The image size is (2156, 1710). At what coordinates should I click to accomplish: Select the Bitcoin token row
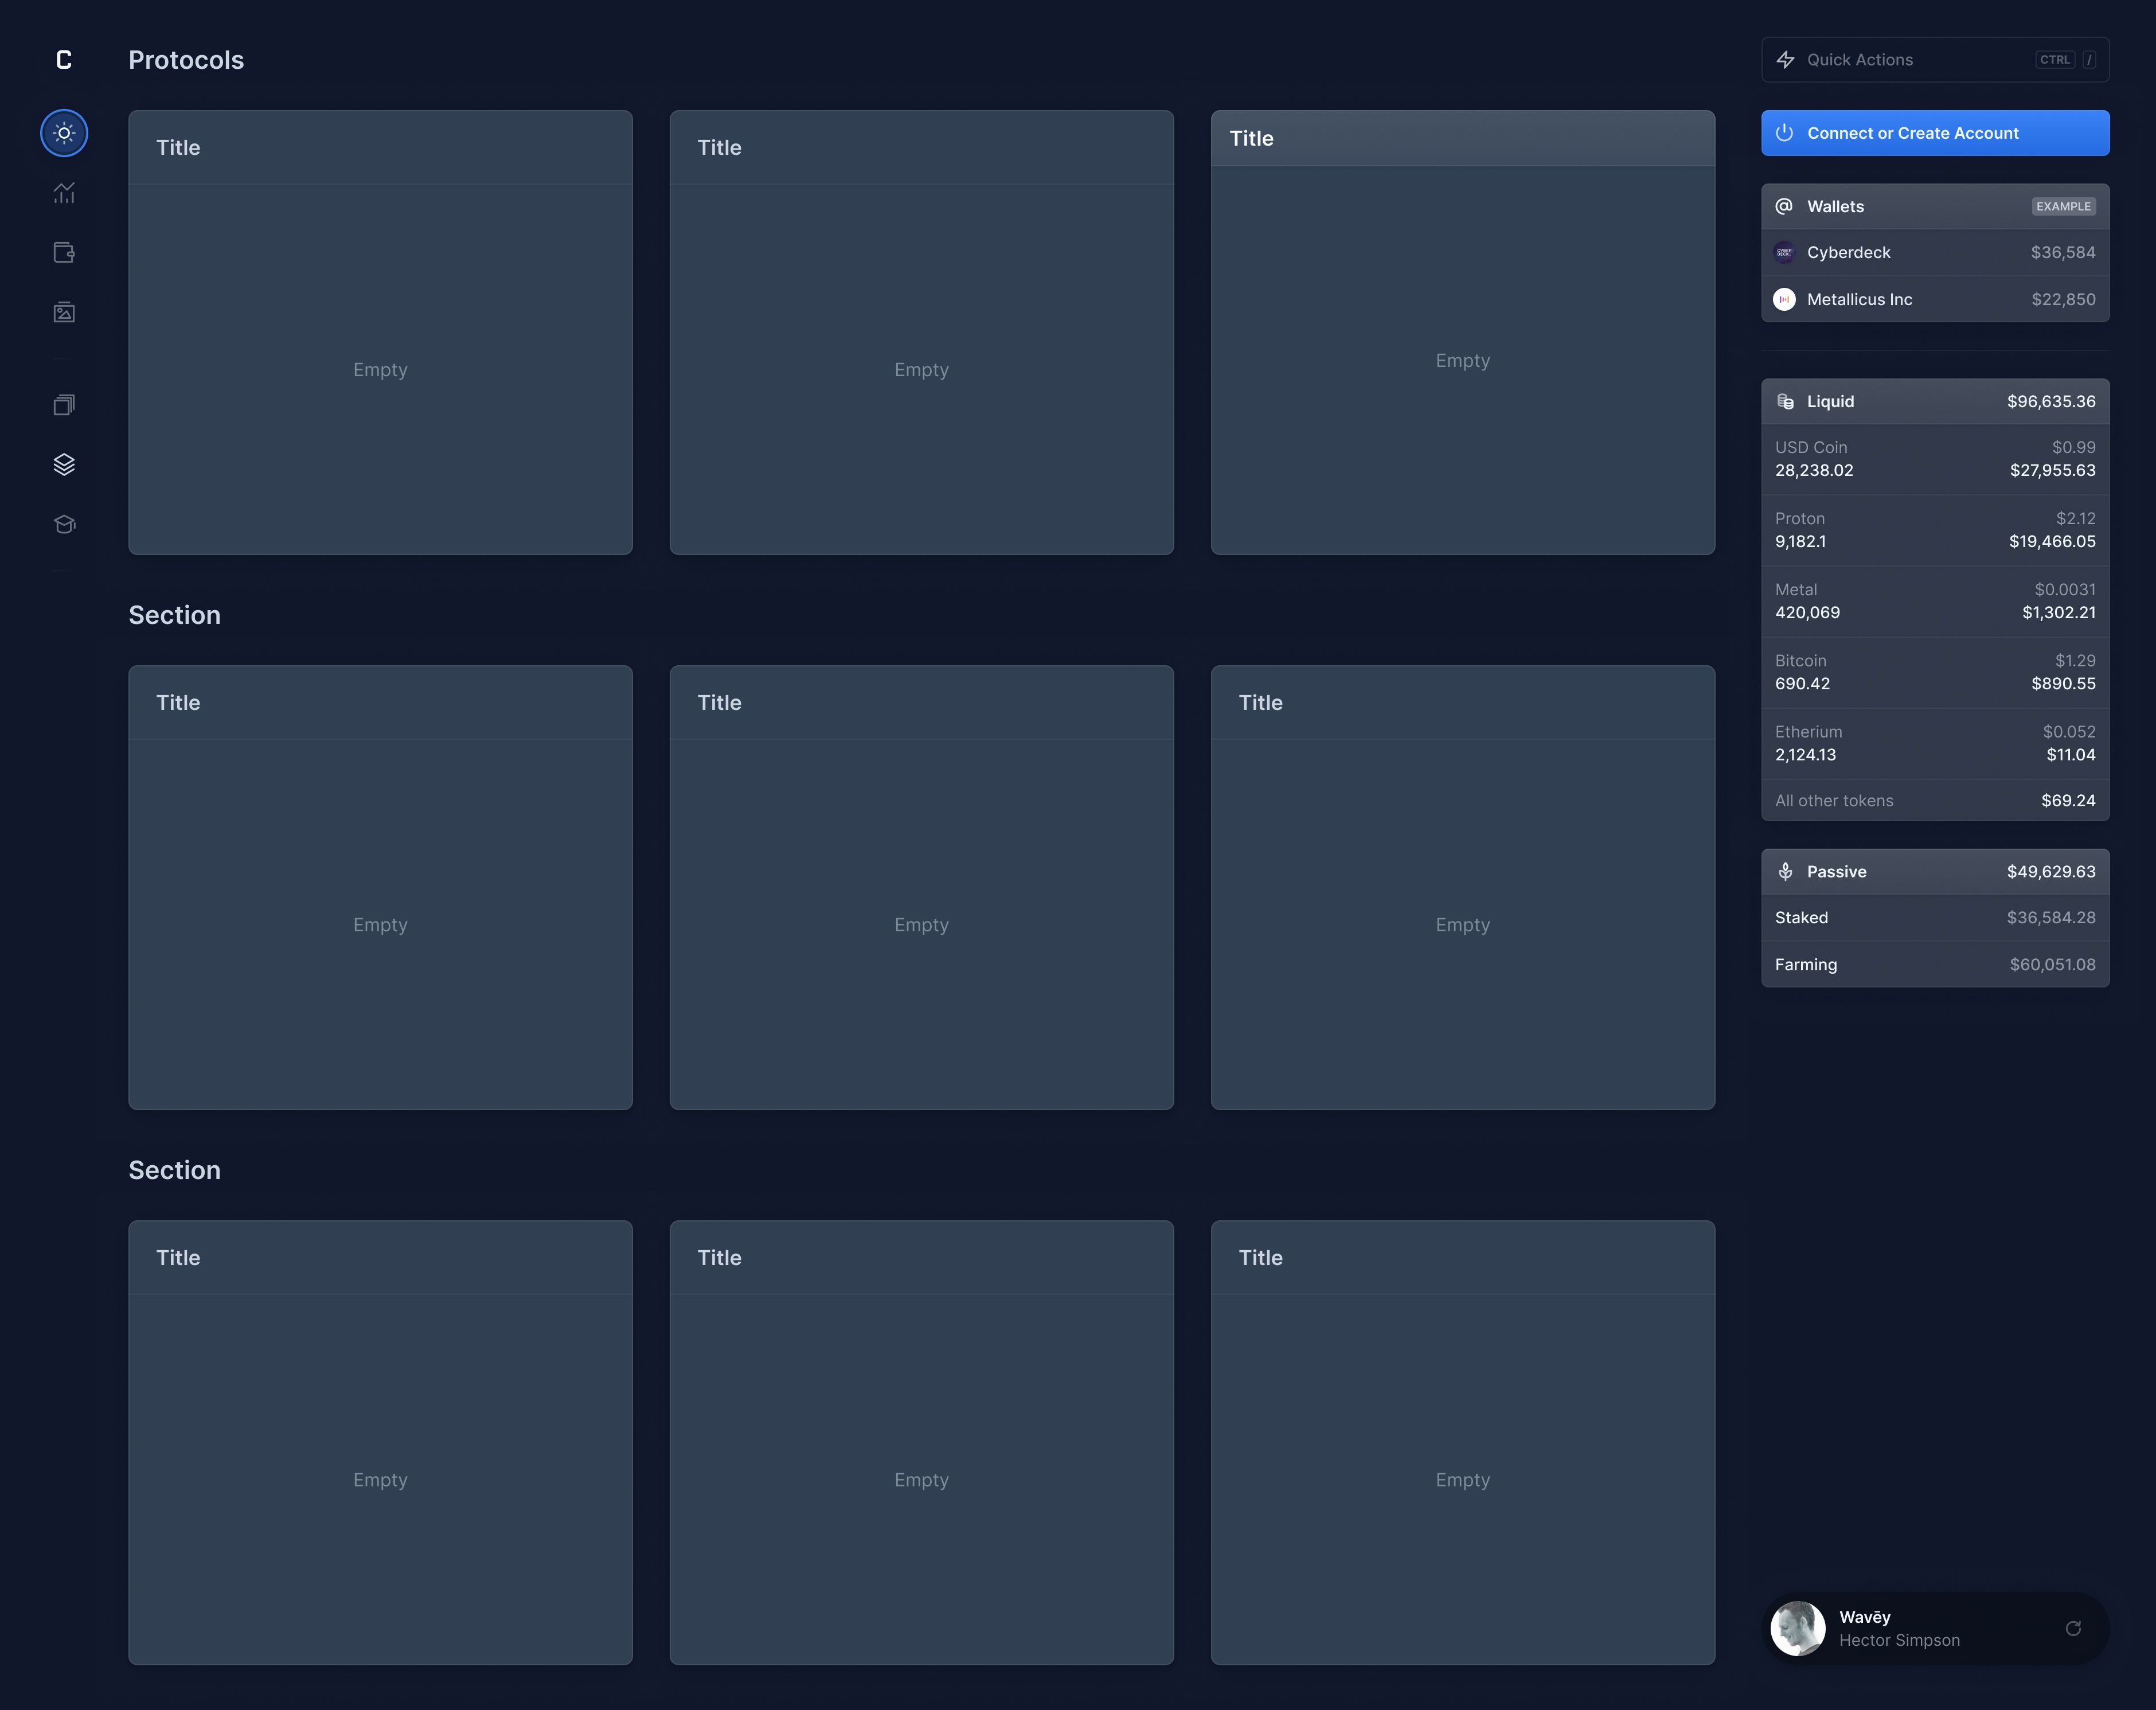(1935, 672)
